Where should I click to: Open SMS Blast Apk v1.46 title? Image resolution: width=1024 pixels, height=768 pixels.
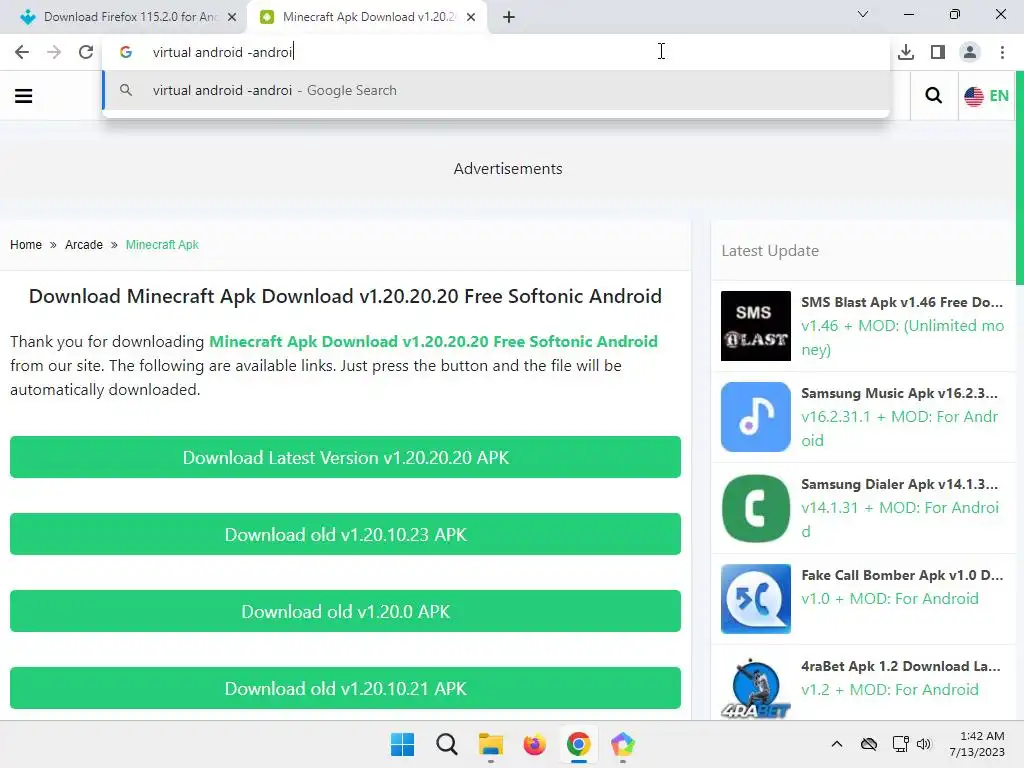pyautogui.click(x=902, y=302)
